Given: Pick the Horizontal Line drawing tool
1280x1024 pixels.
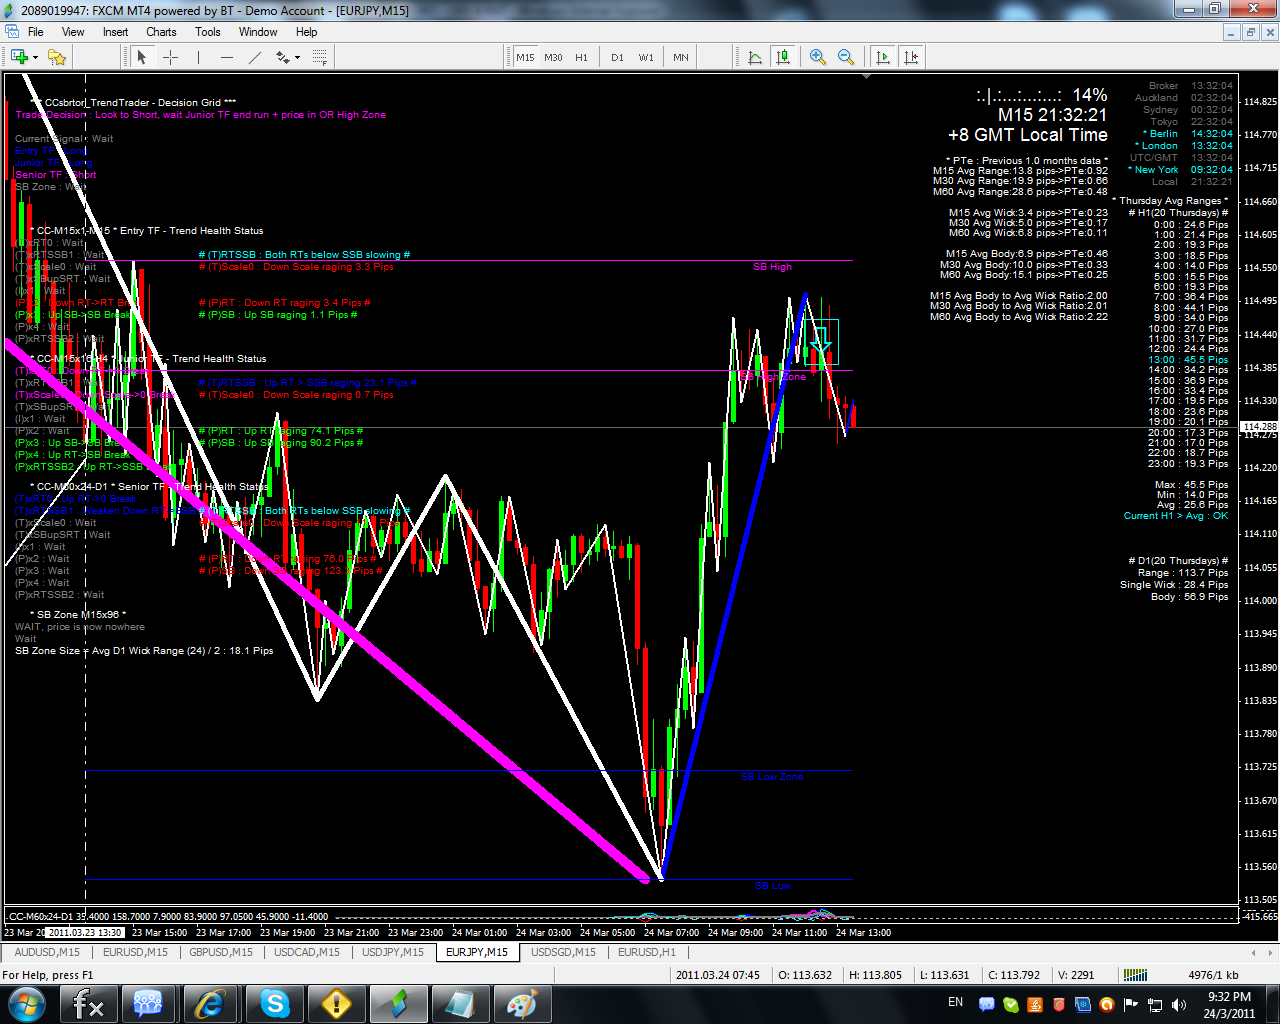Looking at the screenshot, I should pyautogui.click(x=225, y=57).
